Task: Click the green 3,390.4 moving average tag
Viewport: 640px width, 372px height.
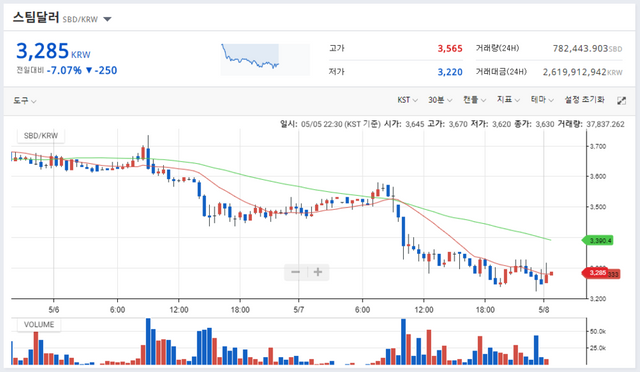Action: (598, 241)
